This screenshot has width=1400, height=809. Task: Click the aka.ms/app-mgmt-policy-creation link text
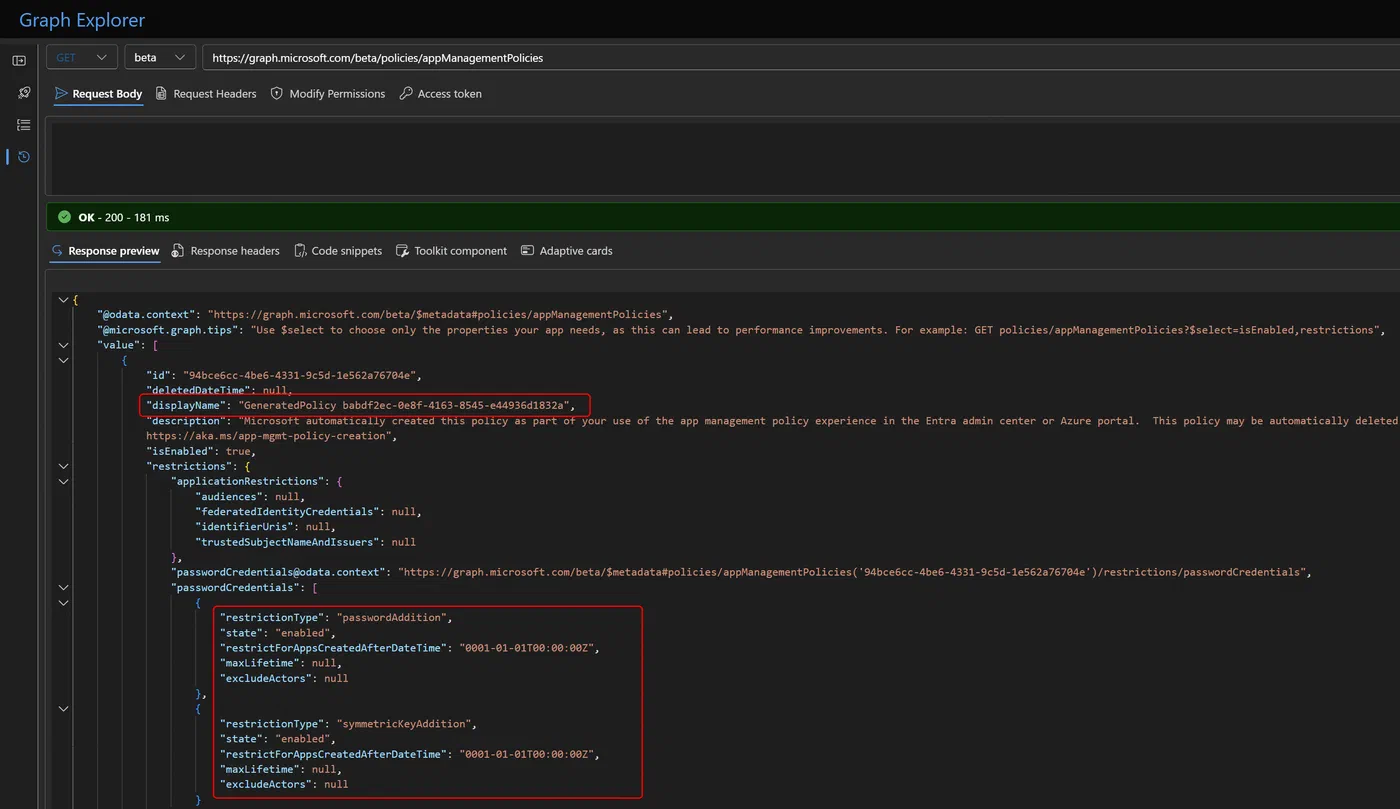266,436
